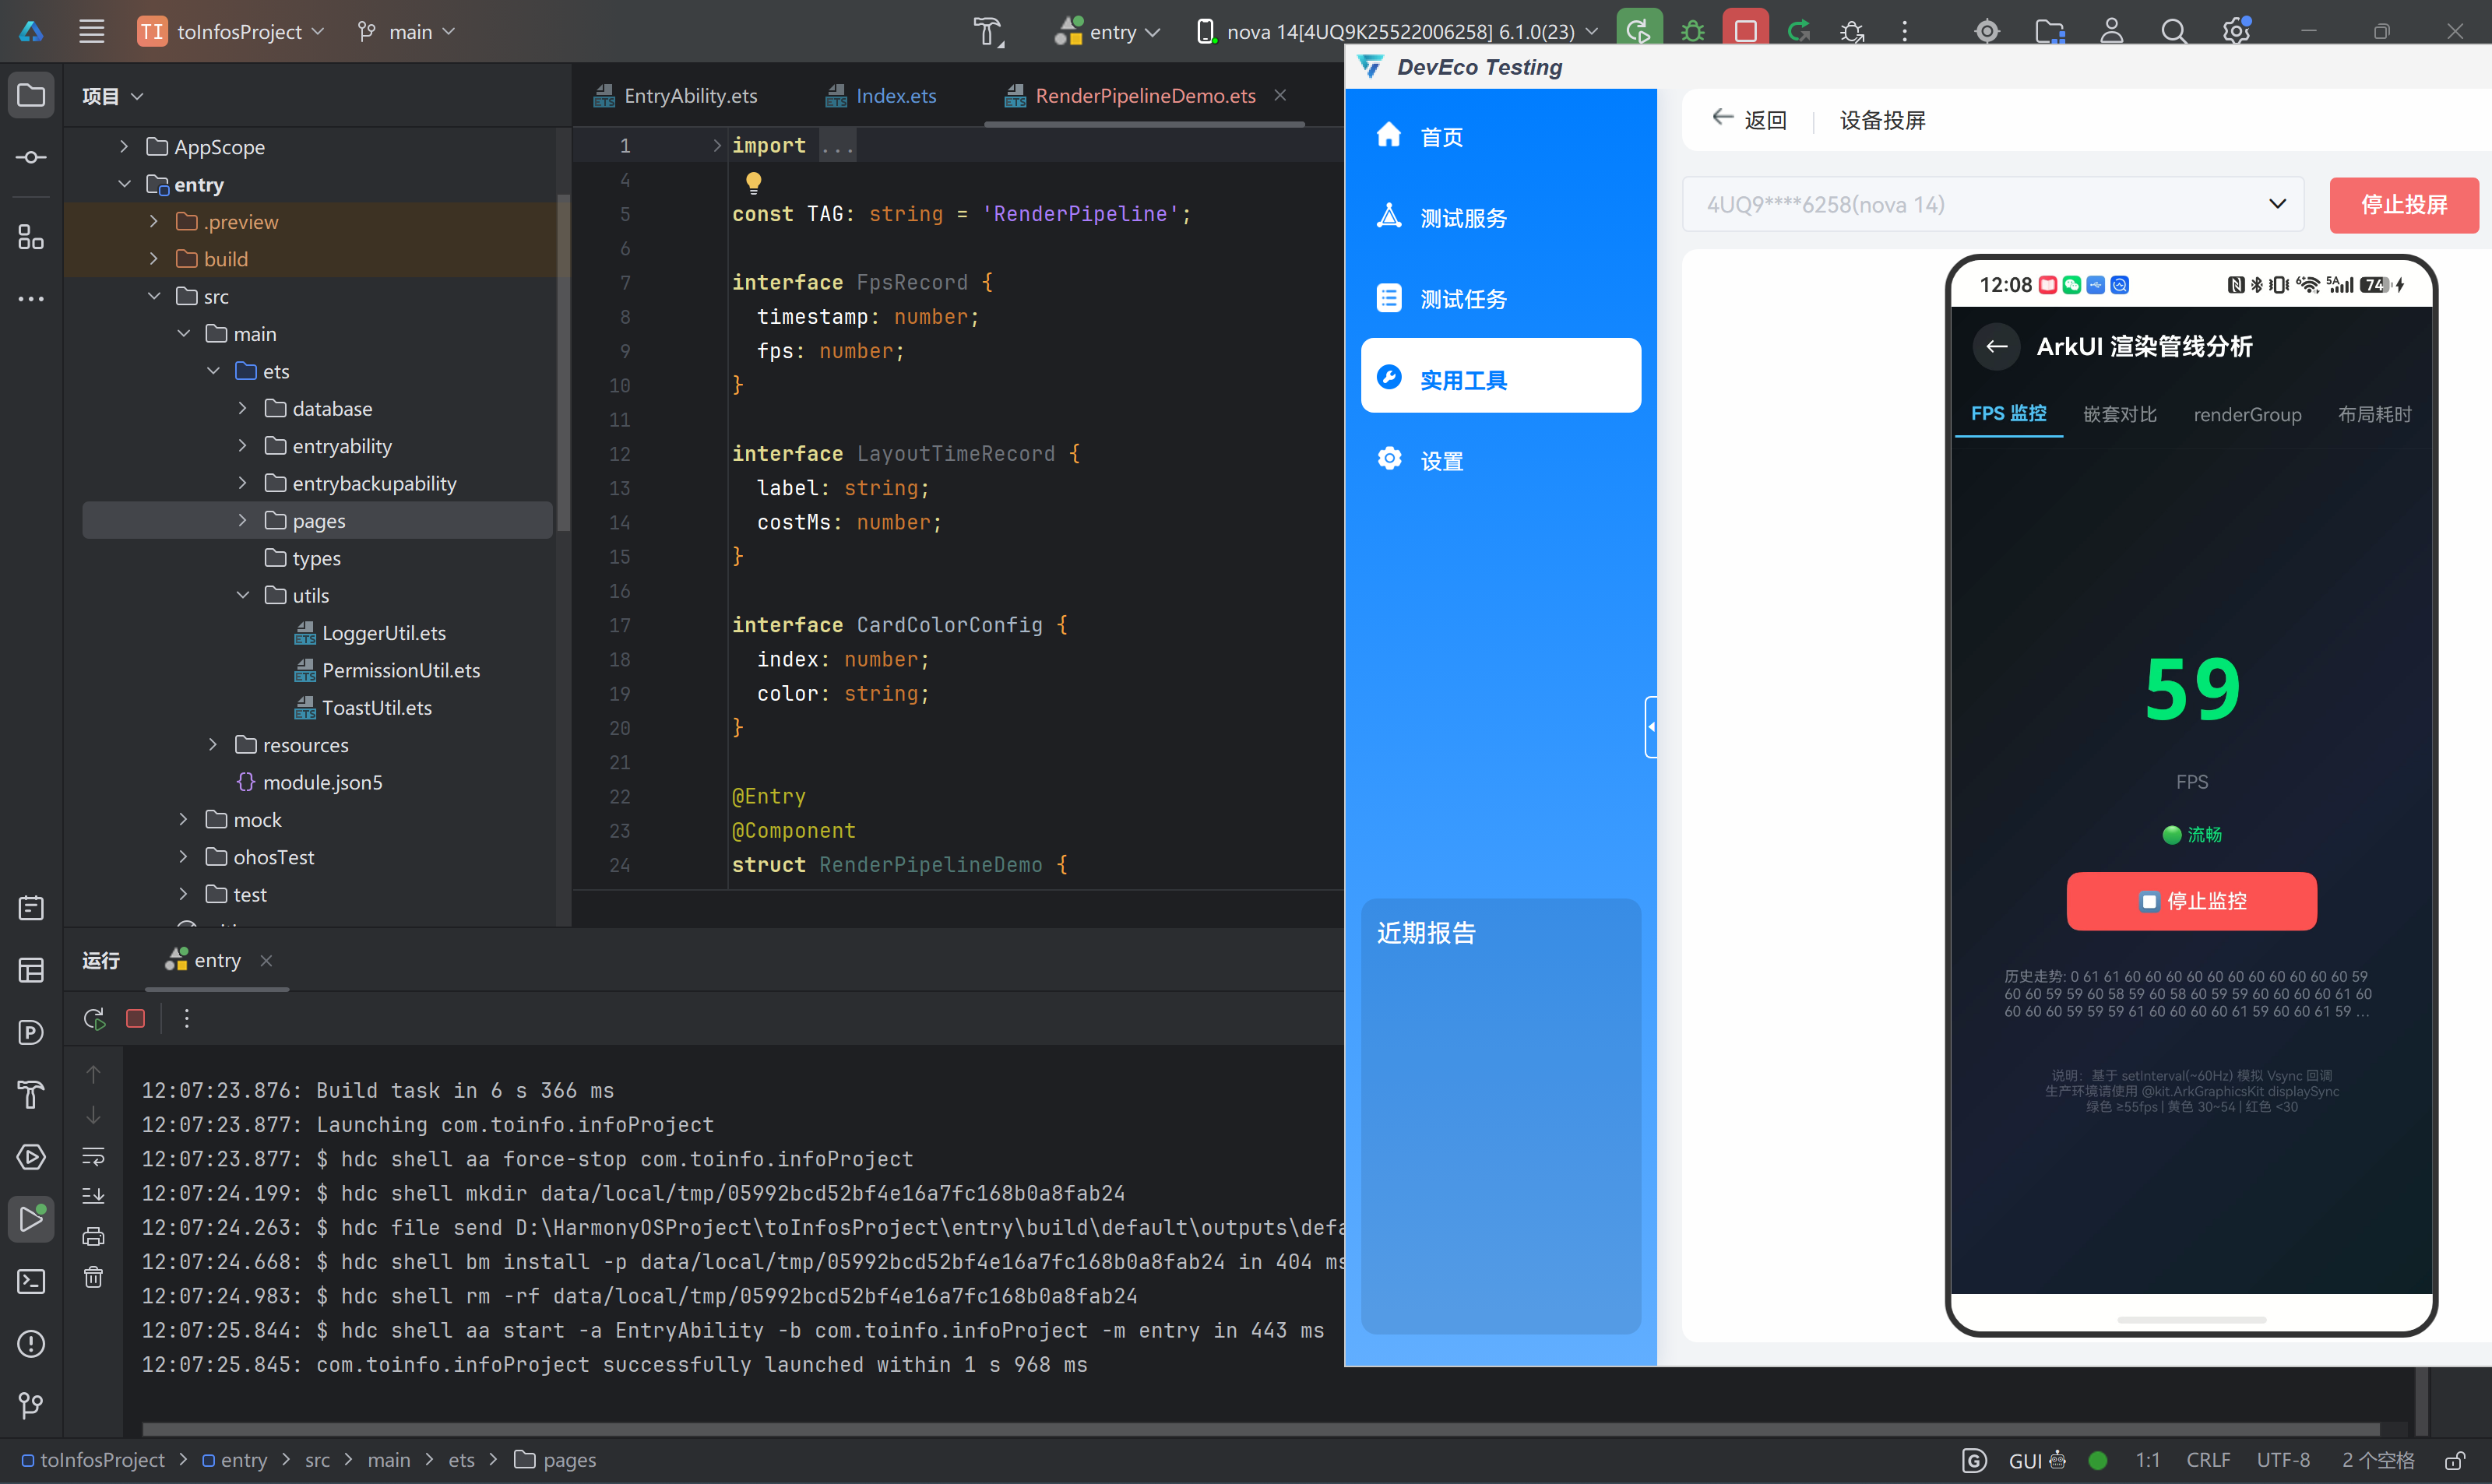Open the commit tool window icon

click(x=31, y=157)
